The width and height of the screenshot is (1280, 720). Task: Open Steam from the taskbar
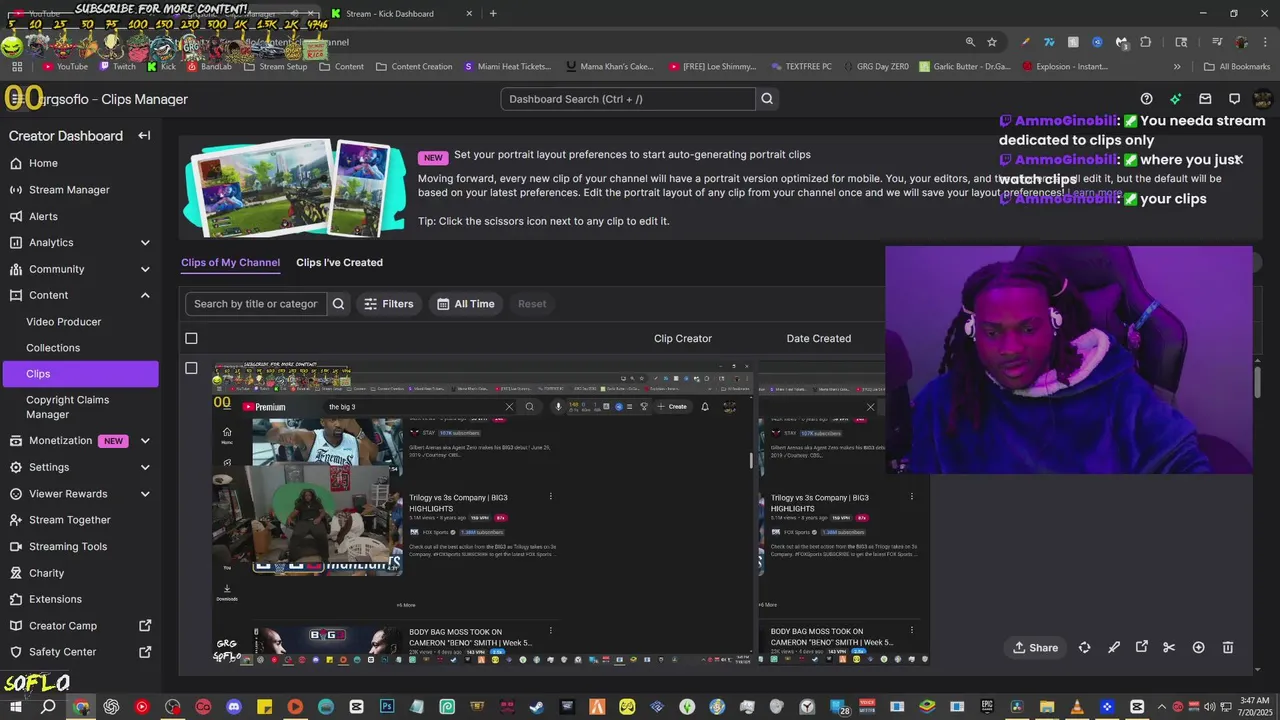538,707
